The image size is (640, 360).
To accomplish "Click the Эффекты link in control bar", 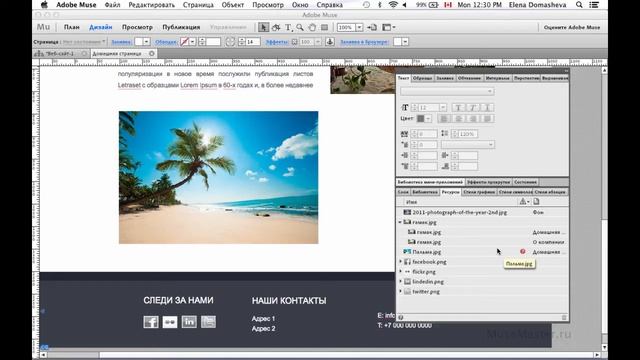I will click(277, 42).
